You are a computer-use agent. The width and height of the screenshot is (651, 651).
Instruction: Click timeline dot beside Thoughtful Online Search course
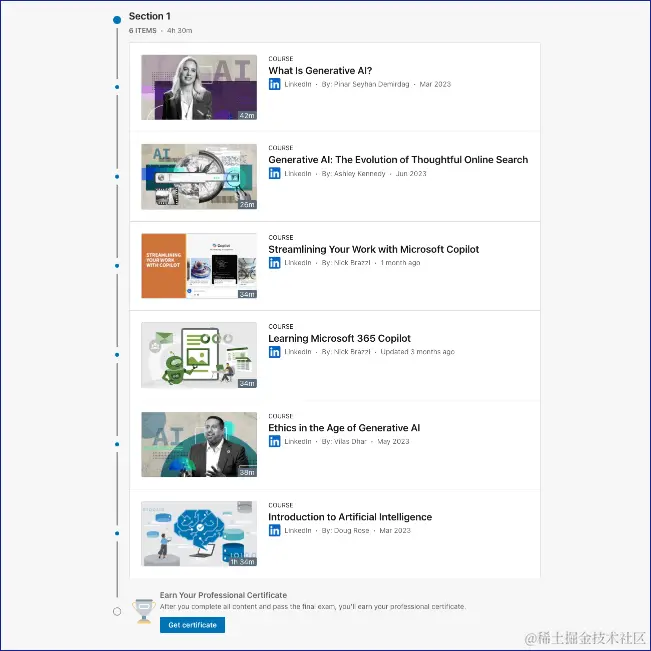click(x=117, y=176)
